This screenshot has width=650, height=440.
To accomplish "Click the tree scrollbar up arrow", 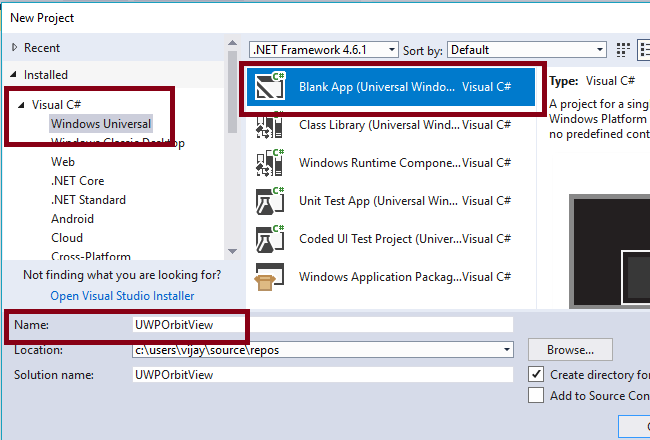I will point(232,43).
